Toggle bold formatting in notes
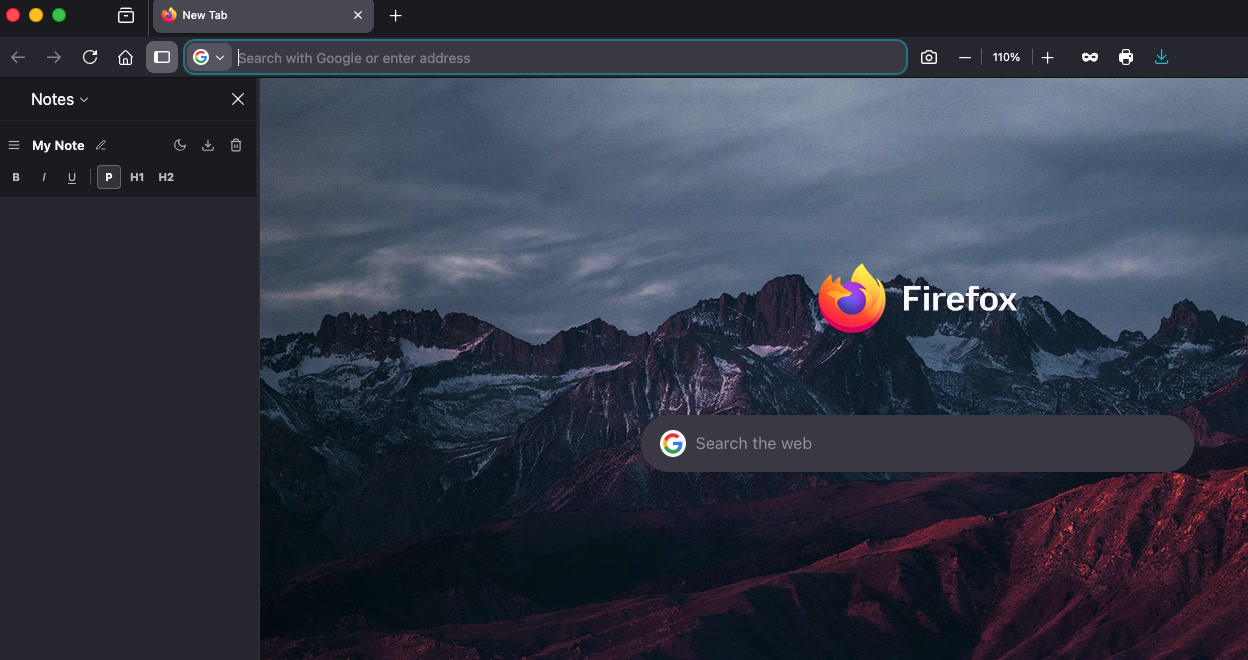Image resolution: width=1248 pixels, height=660 pixels. pyautogui.click(x=16, y=177)
